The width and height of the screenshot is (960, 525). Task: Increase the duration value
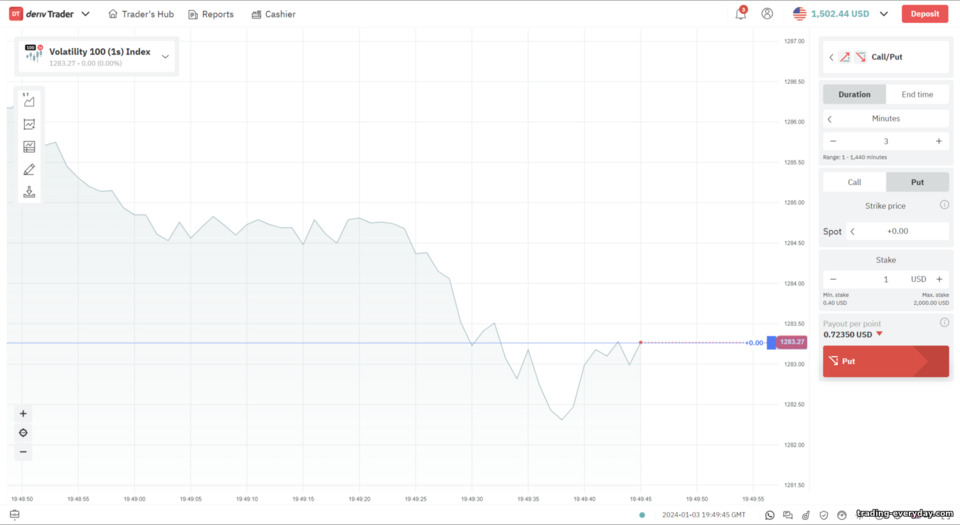coord(939,141)
